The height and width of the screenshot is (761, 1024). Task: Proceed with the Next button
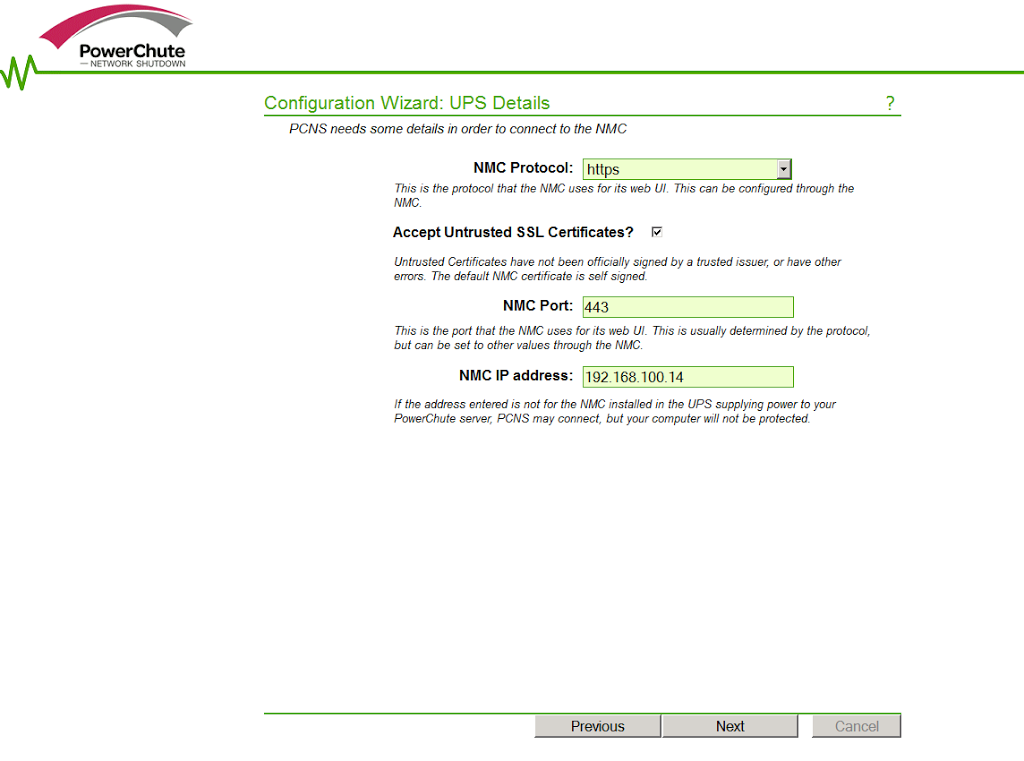click(x=730, y=727)
